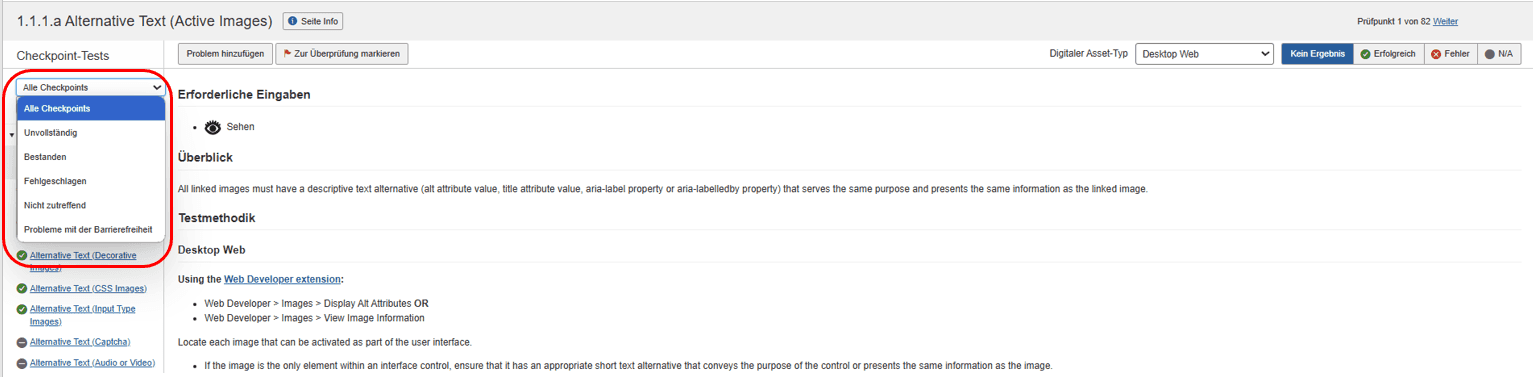The height and width of the screenshot is (377, 1533).
Task: Open the Digitaler Asset-Typ dropdown
Action: tap(1204, 54)
